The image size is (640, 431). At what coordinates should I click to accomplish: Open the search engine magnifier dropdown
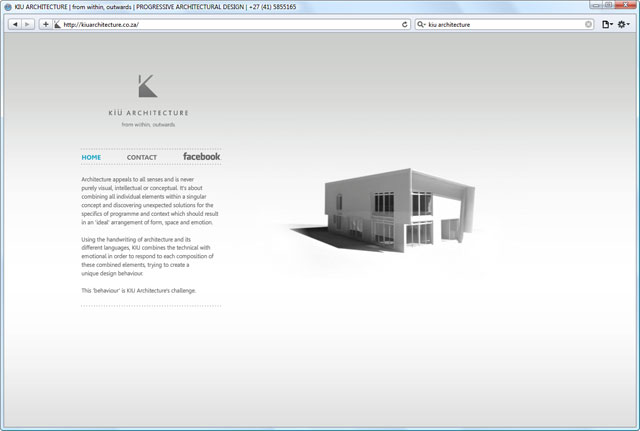tap(421, 24)
